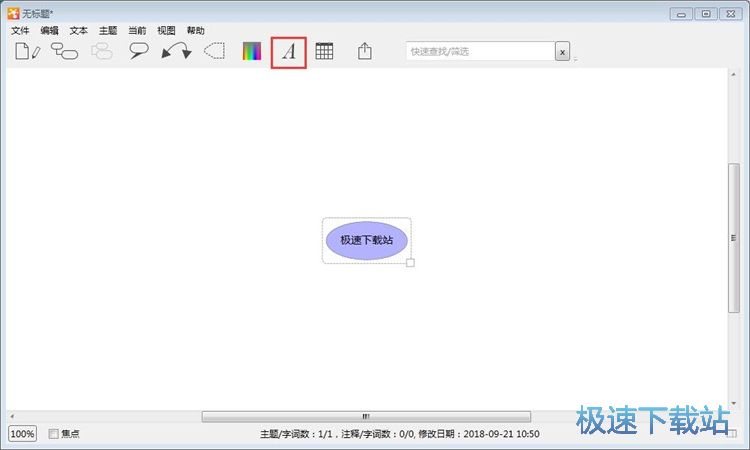
Task: Expand the 主题 menu
Action: 108,31
